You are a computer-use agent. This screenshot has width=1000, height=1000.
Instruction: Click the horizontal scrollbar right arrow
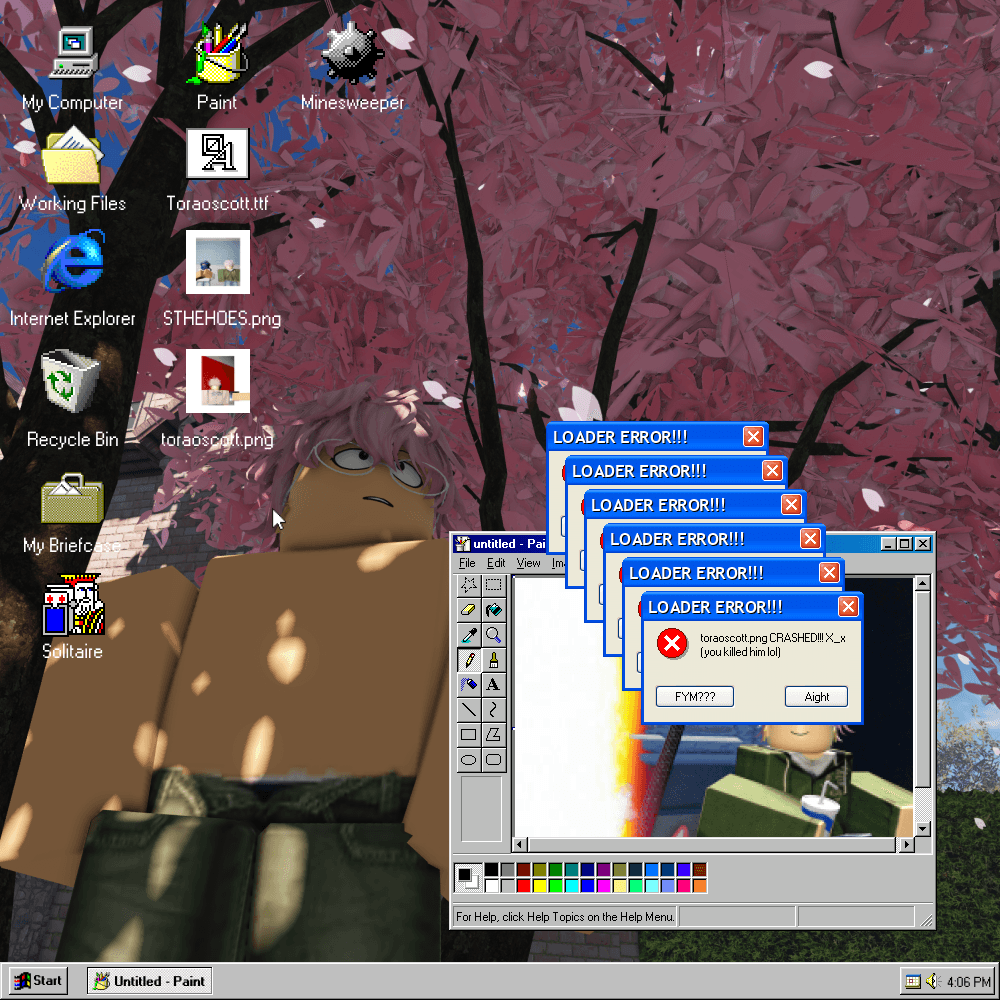point(906,845)
